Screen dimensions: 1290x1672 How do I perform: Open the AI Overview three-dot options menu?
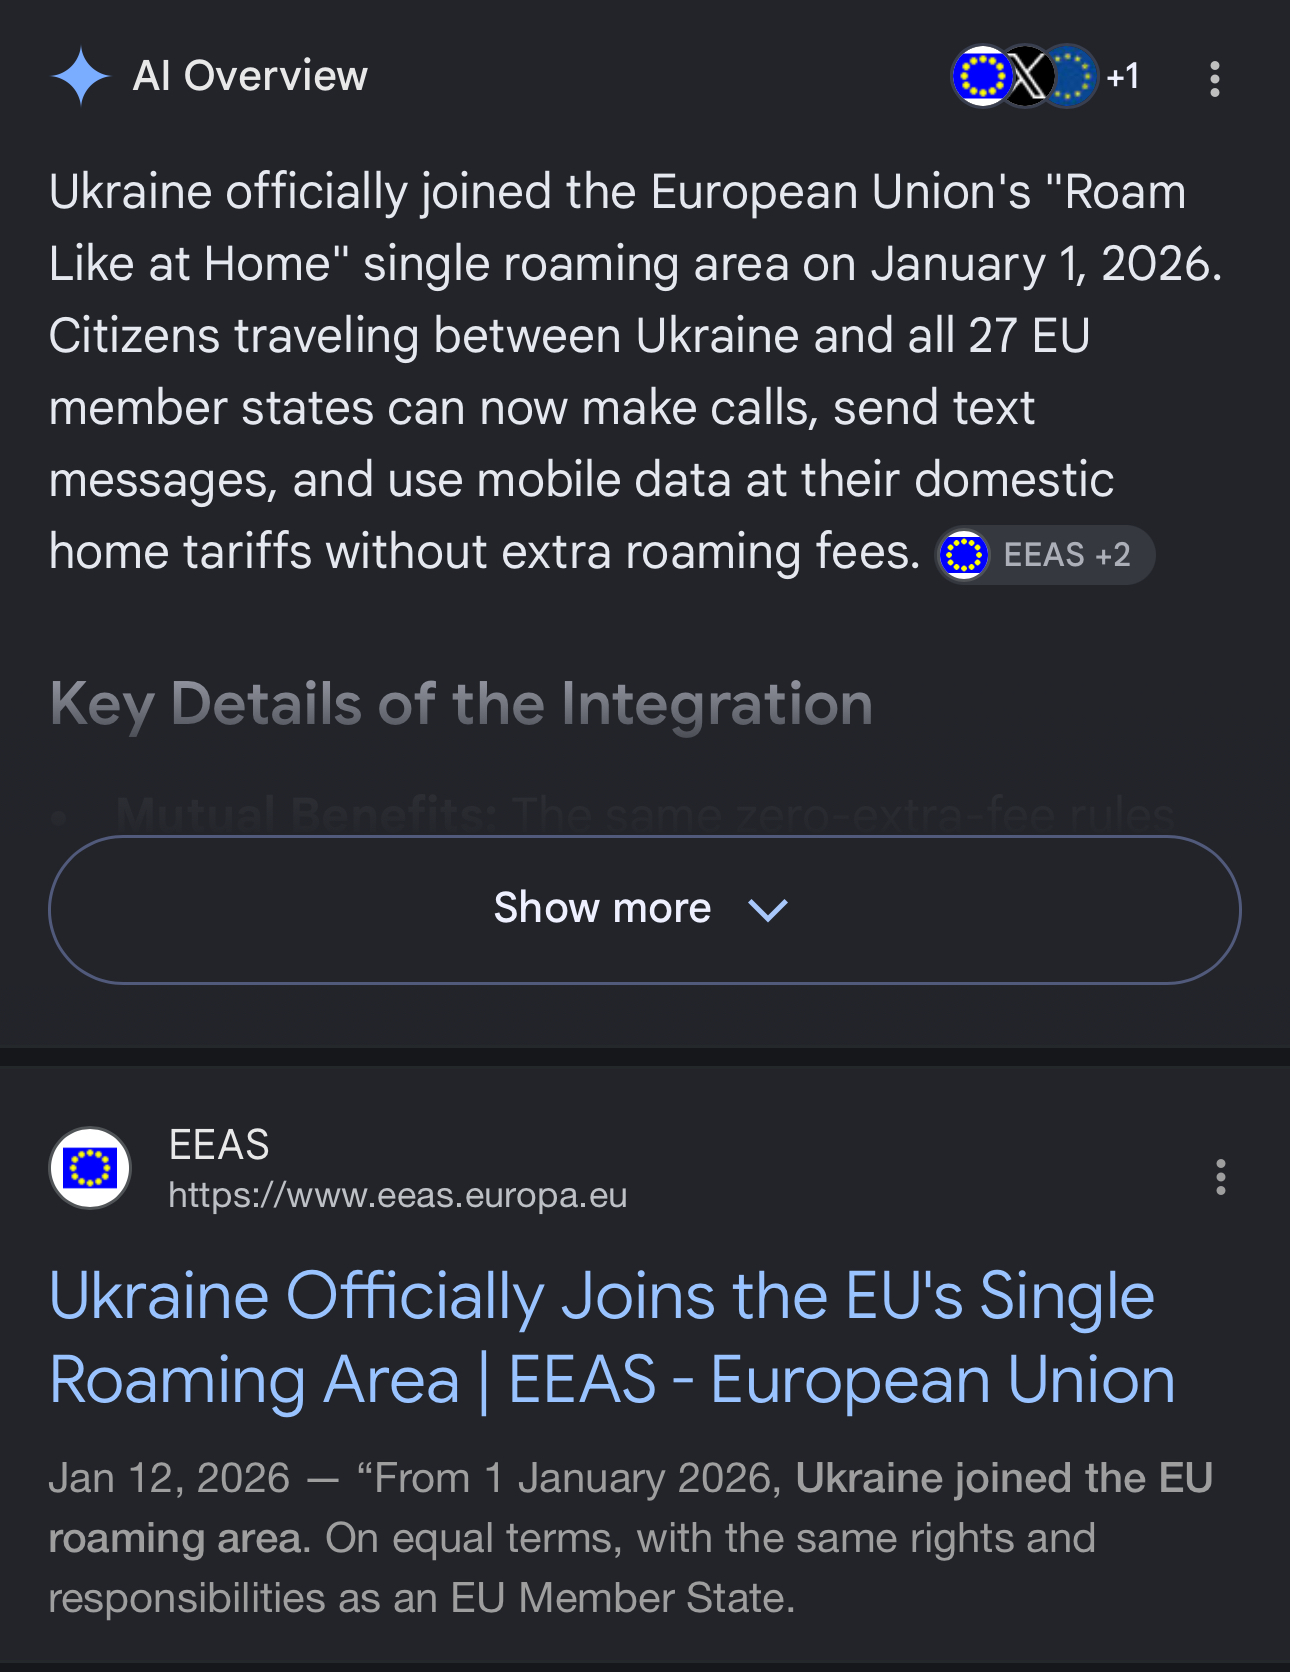[x=1215, y=79]
